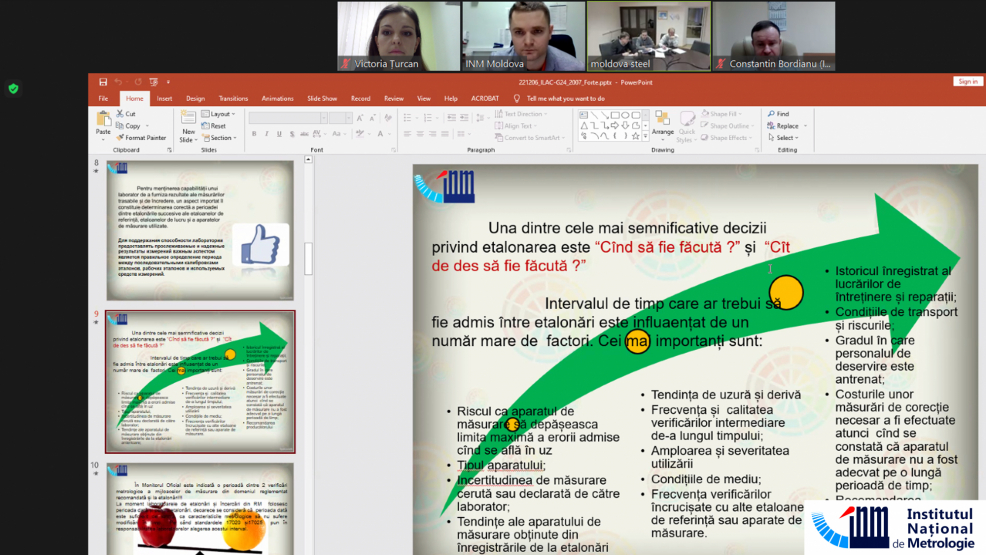This screenshot has width=986, height=555.
Task: Open the Transitions ribbon tab
Action: 233,98
